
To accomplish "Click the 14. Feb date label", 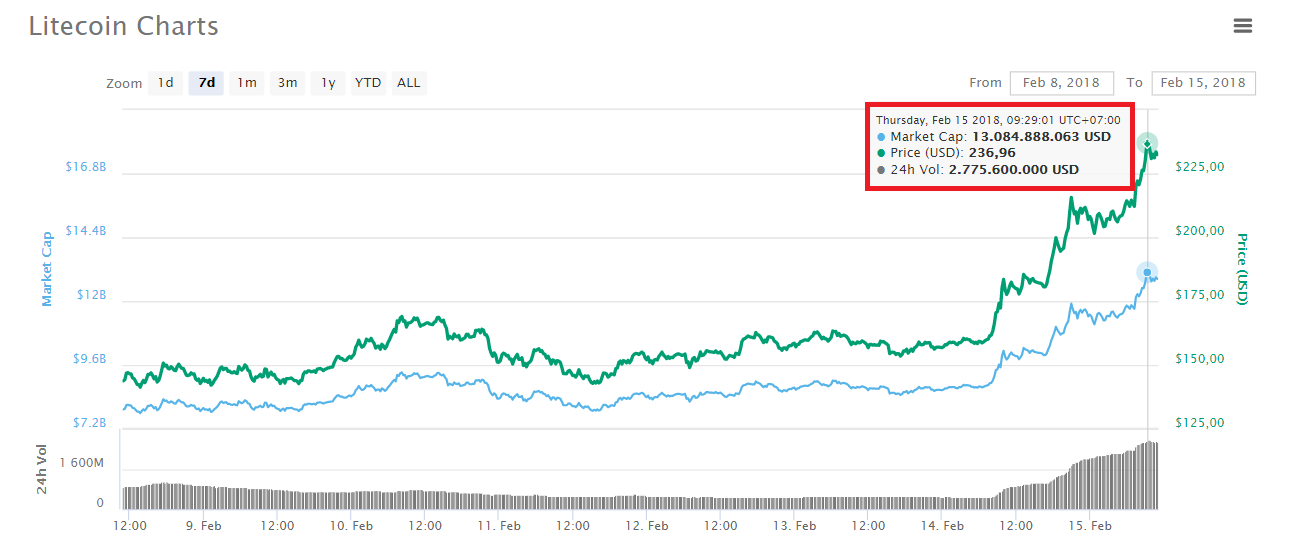I will click(x=942, y=525).
